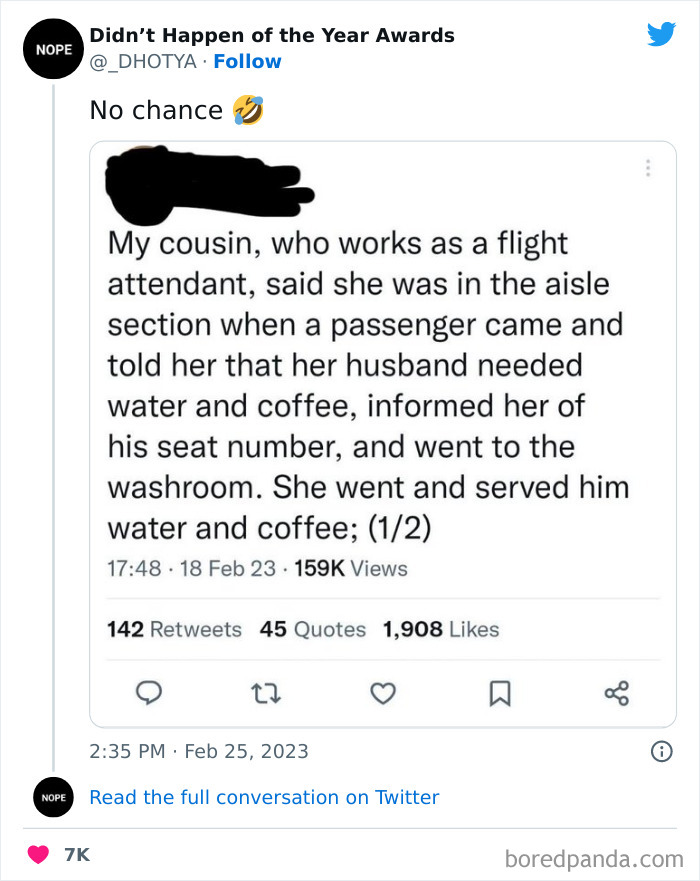Screen dimensions: 700x881
Task: Click the Twitter bird icon
Action: click(662, 33)
